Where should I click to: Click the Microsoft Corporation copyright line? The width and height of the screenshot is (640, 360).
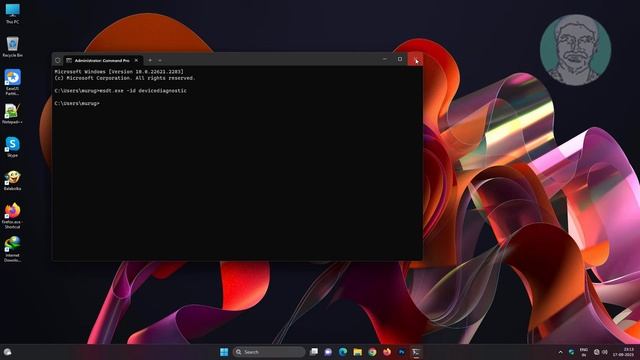(125, 78)
